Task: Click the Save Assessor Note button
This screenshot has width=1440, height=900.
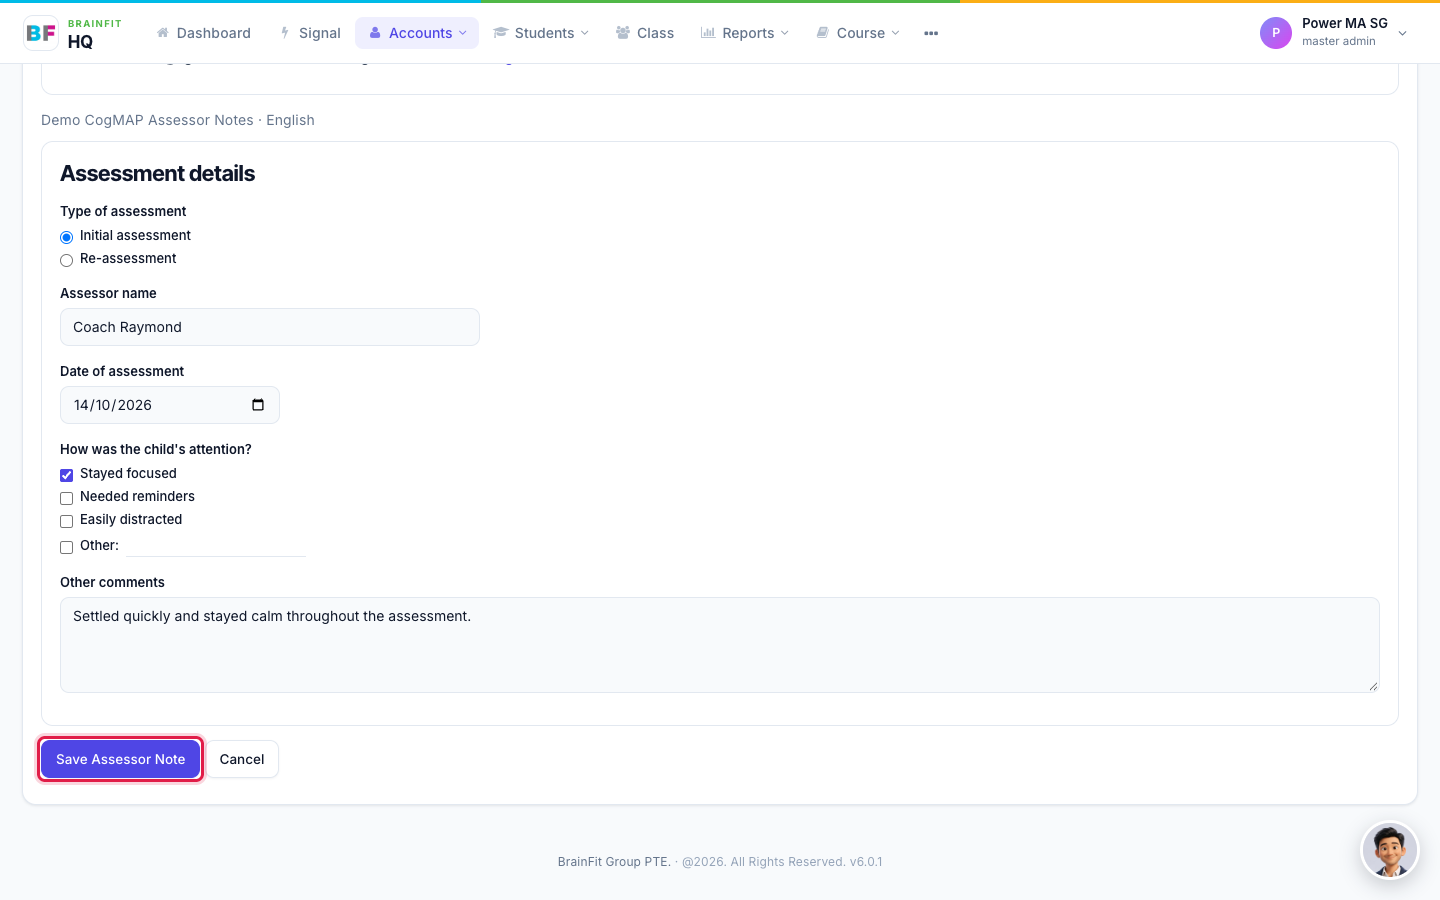Action: pyautogui.click(x=121, y=759)
